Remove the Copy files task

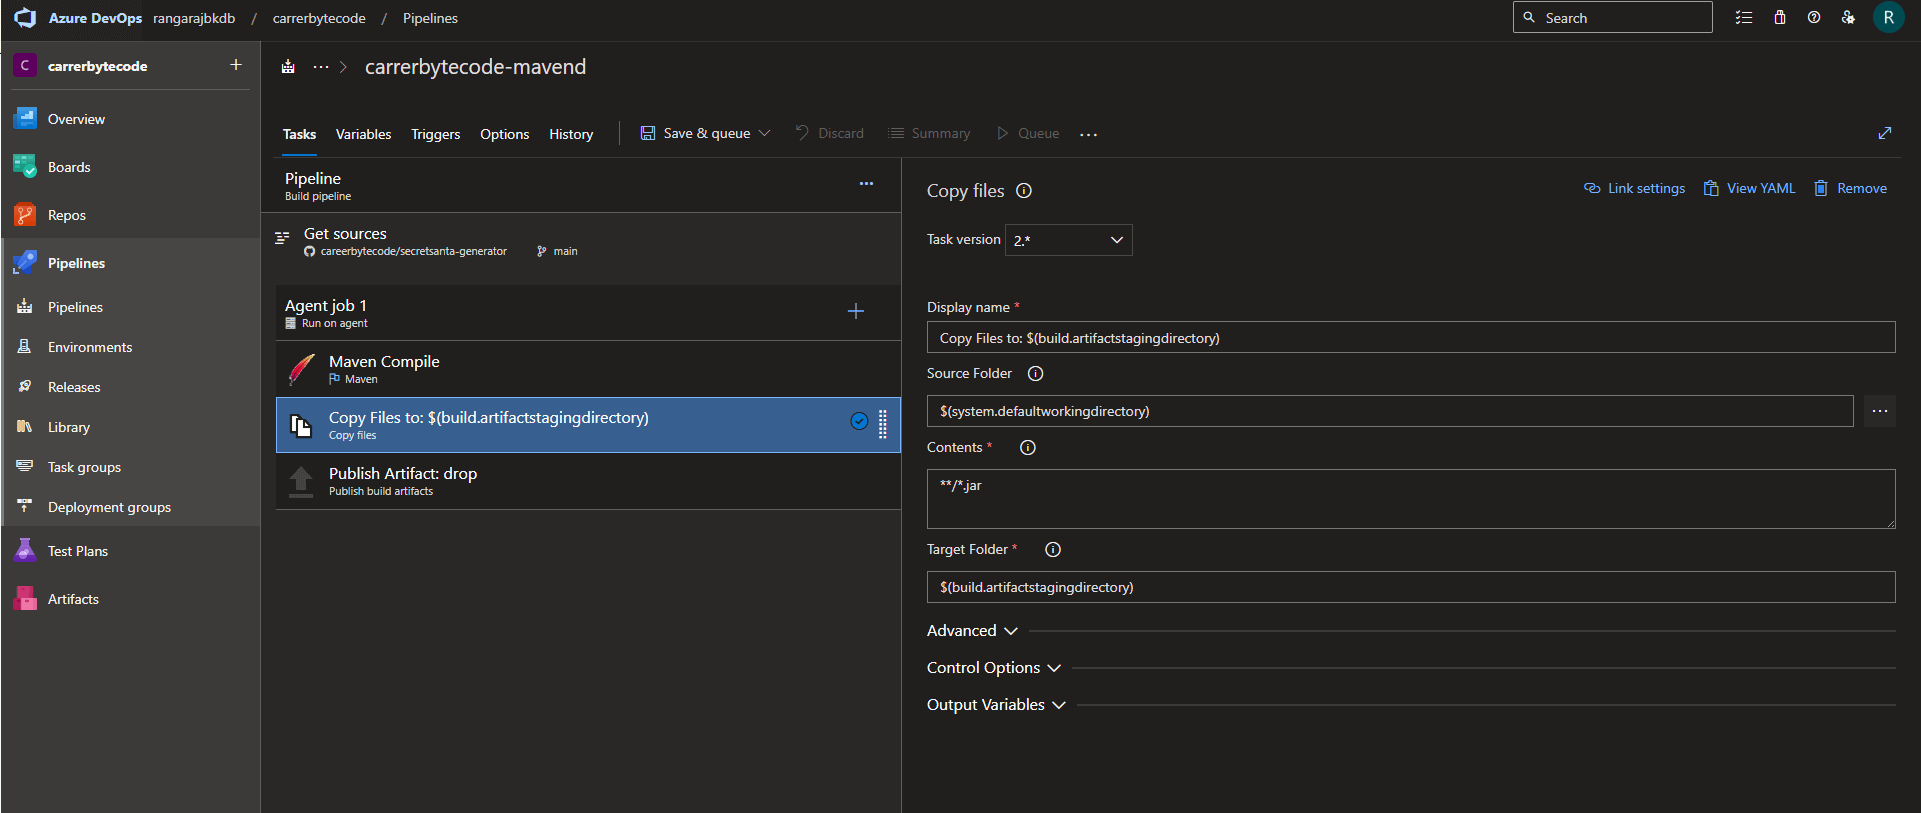[1851, 188]
